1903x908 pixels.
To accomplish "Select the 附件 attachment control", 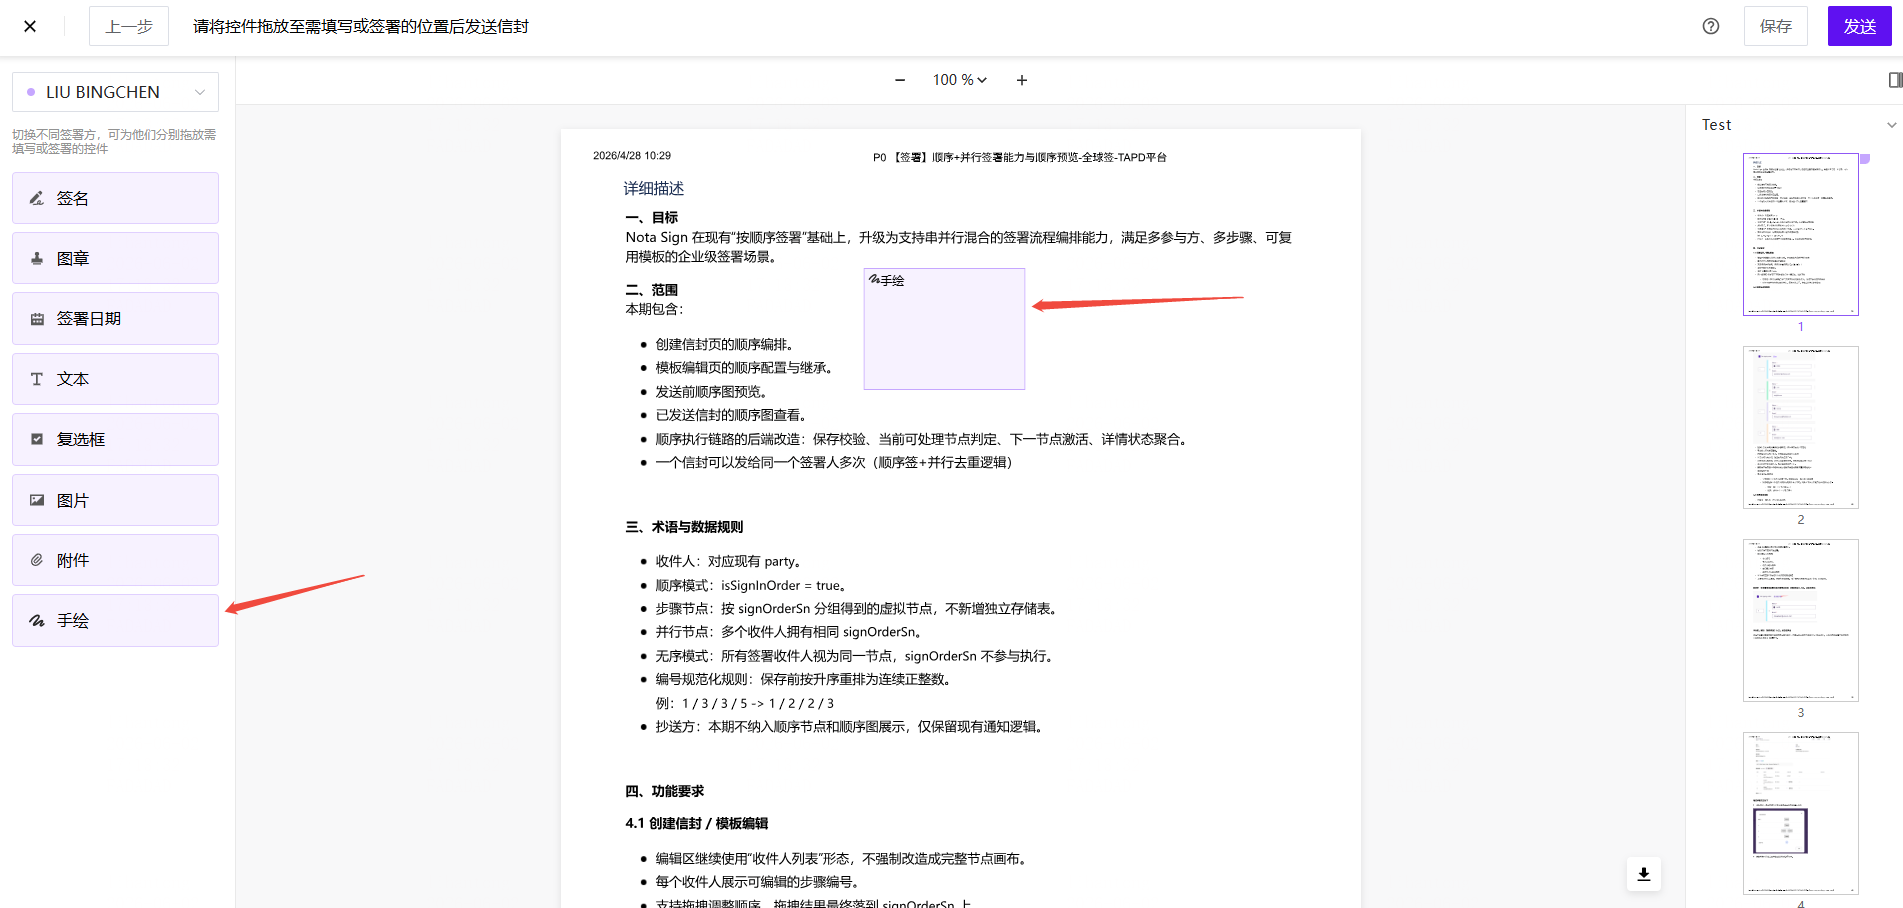I will tap(115, 560).
